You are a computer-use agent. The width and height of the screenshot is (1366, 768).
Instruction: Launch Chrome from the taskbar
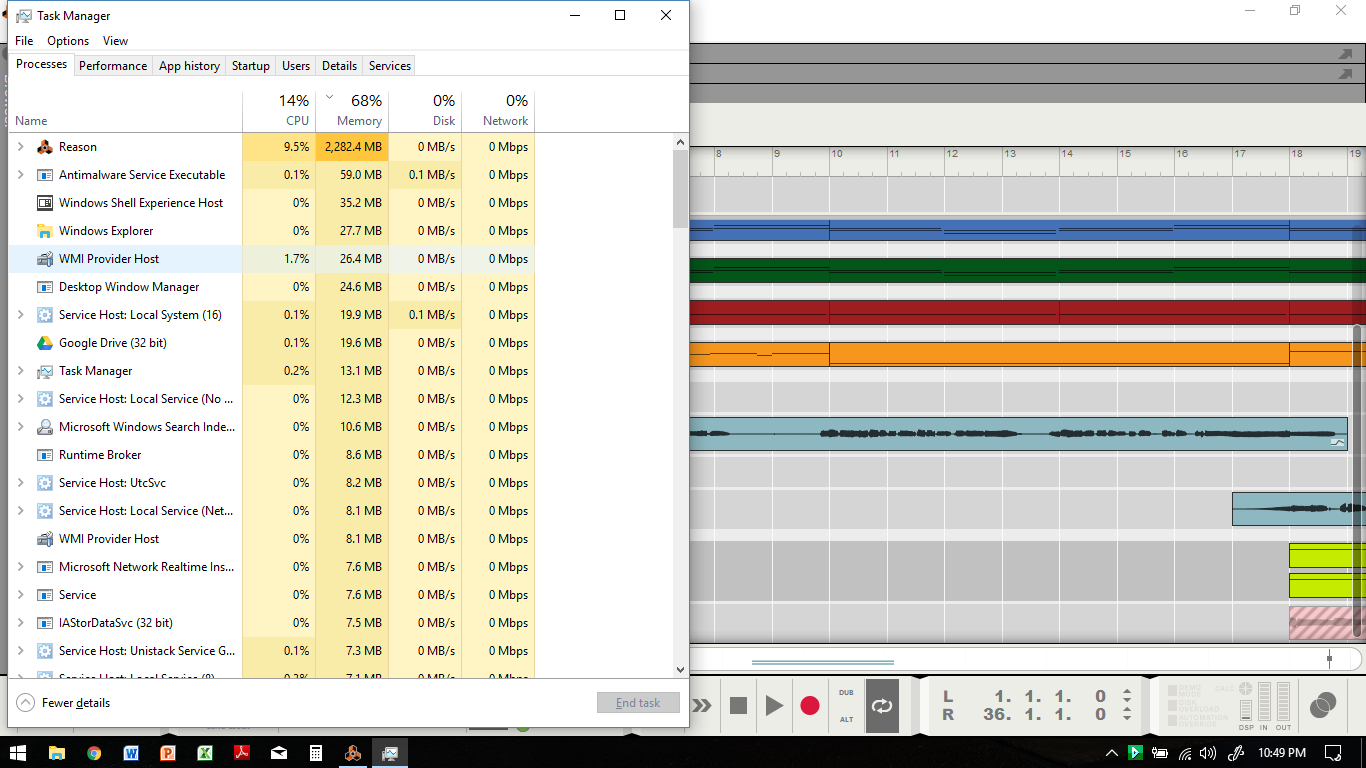[94, 752]
